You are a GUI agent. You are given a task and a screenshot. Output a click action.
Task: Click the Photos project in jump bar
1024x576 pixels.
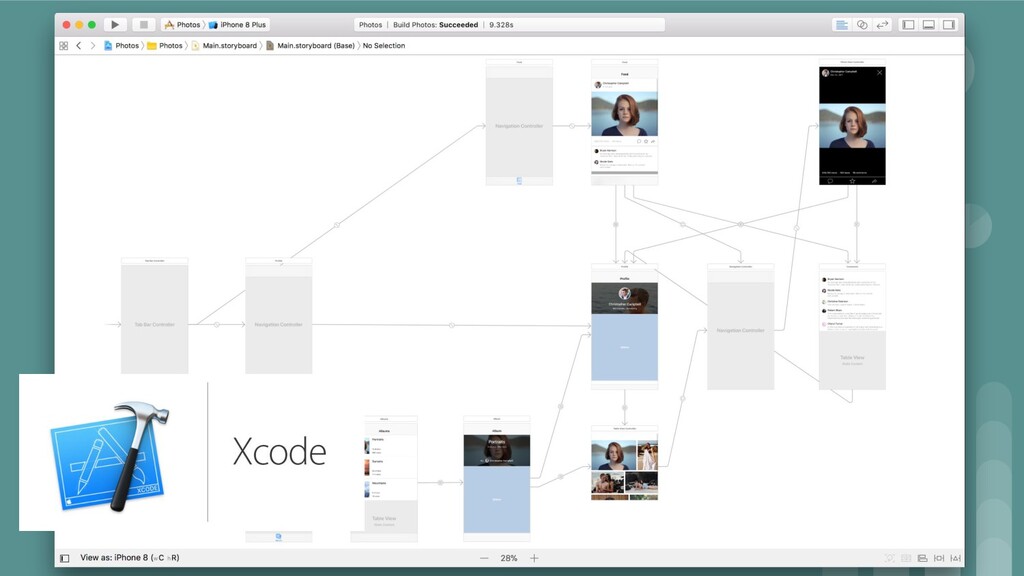pyautogui.click(x=121, y=46)
